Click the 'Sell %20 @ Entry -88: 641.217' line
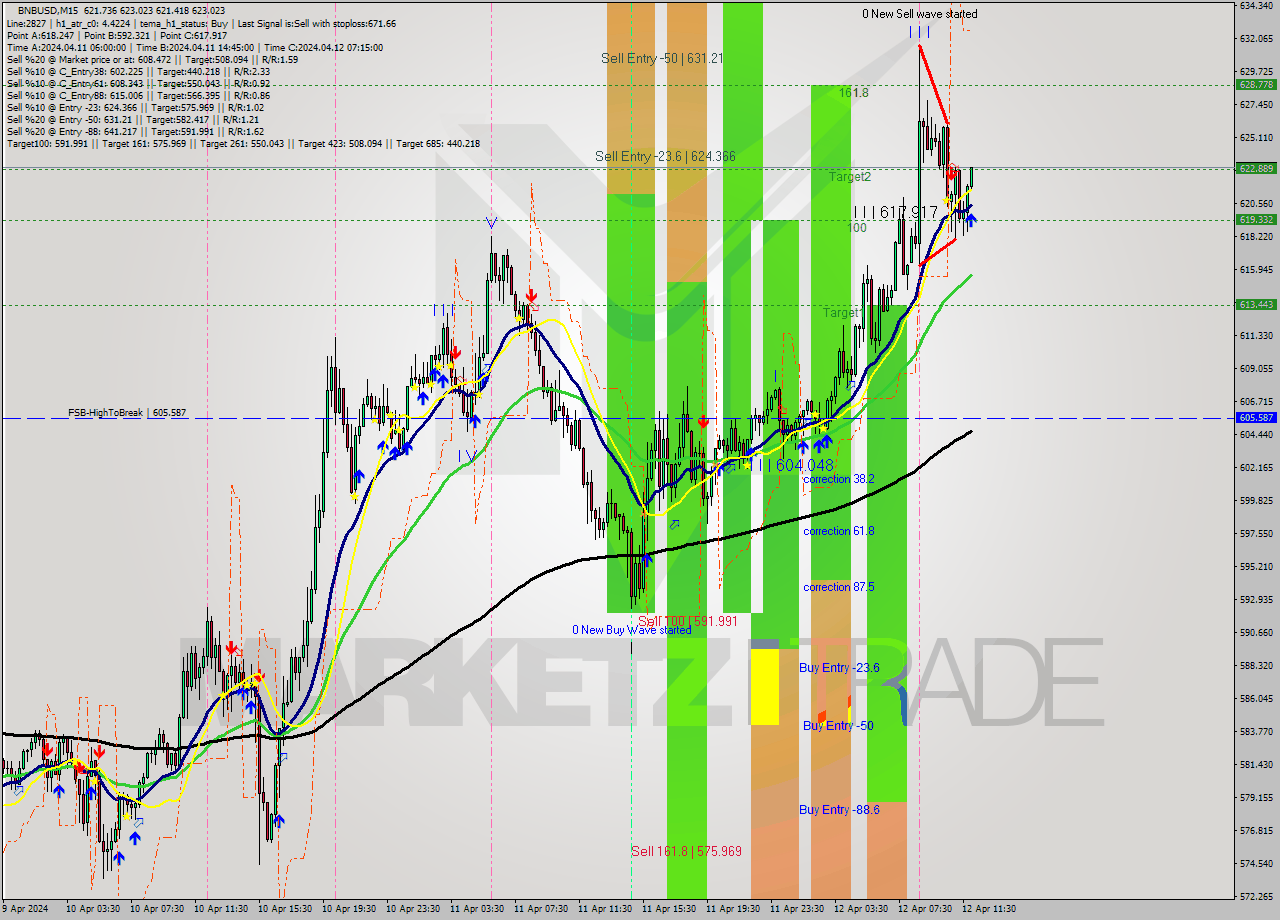Viewport: 1280px width, 920px height. 135,131
